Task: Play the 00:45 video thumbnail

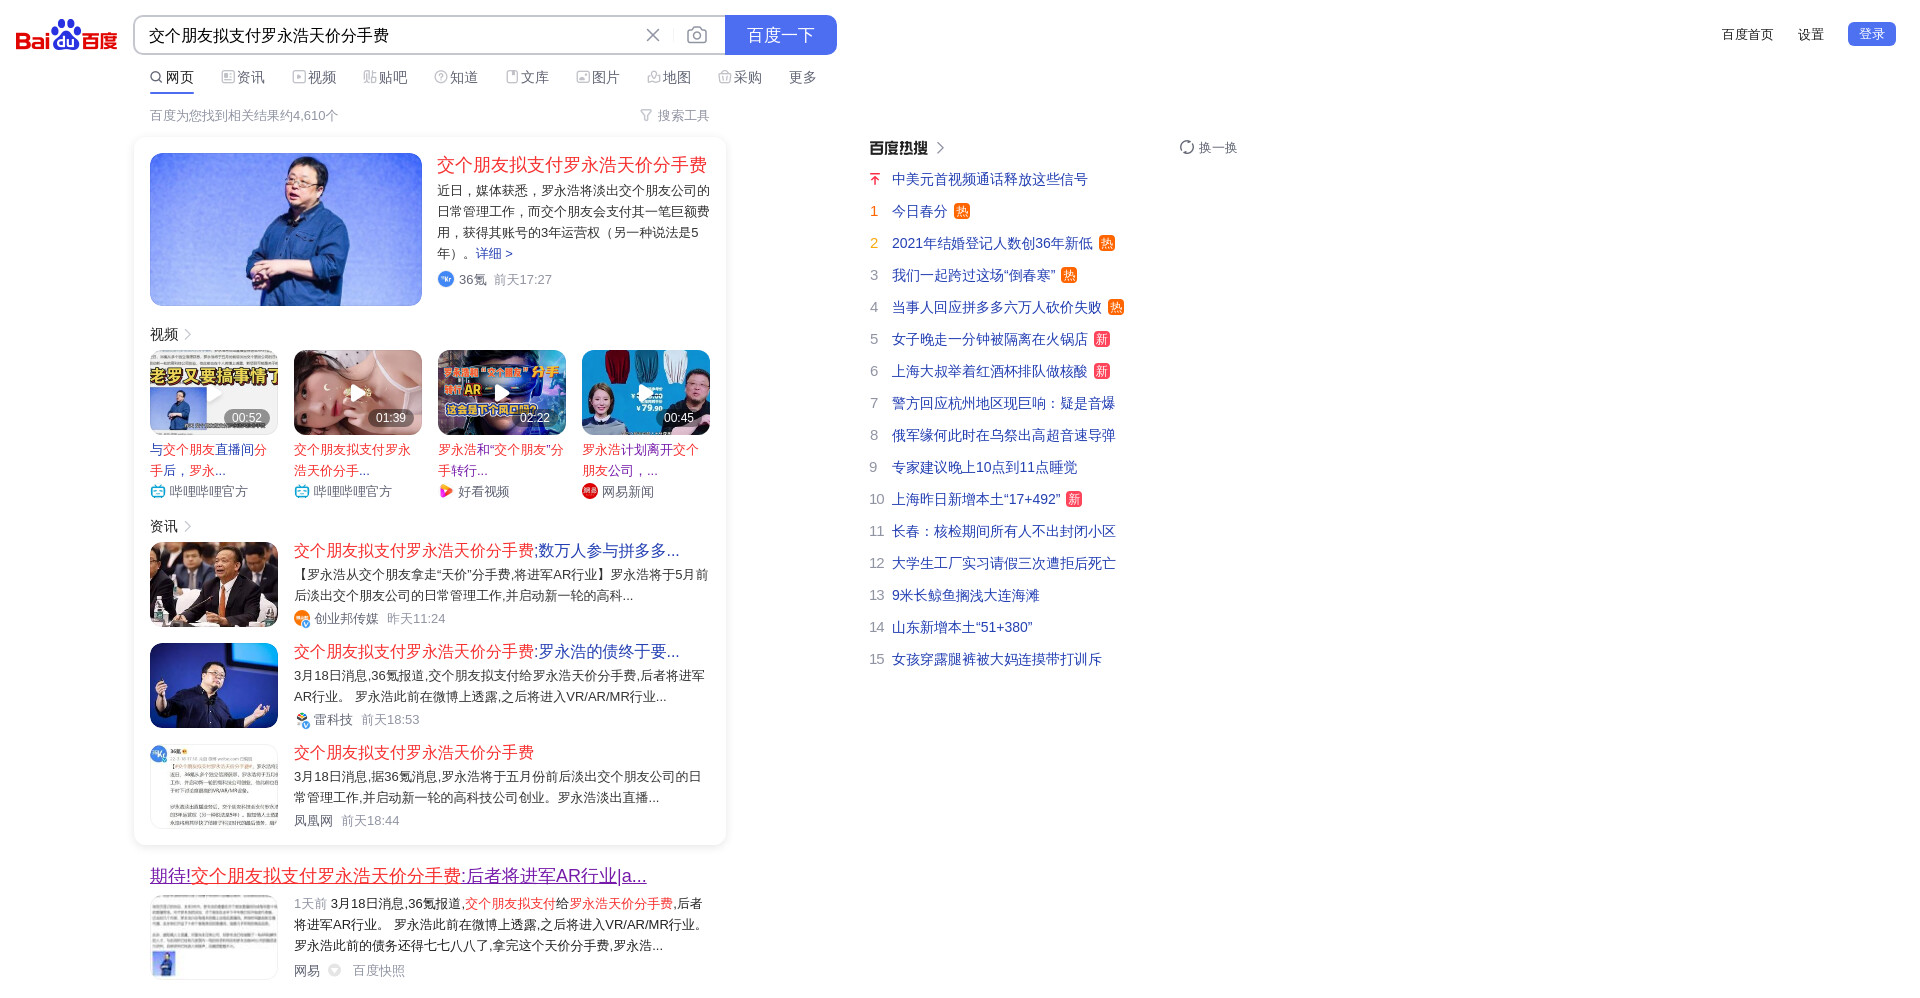Action: 646,392
